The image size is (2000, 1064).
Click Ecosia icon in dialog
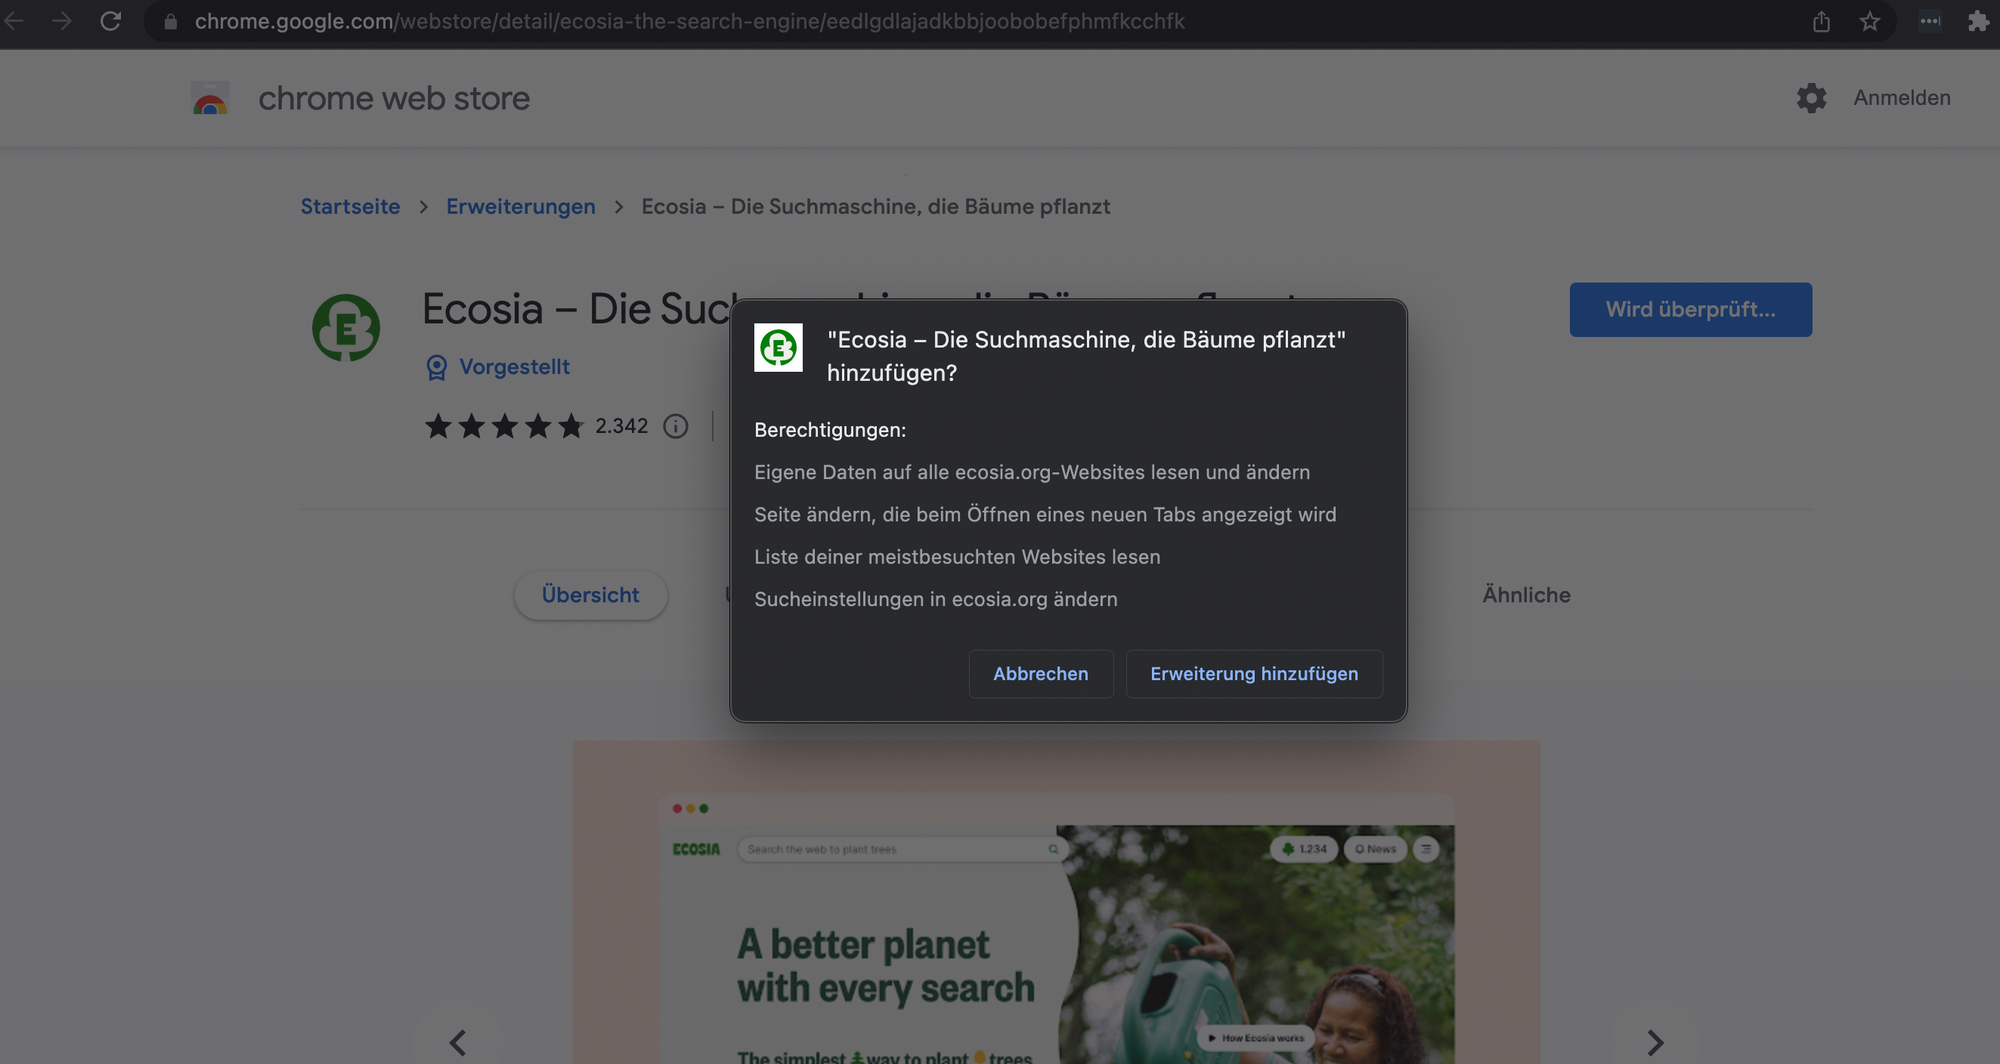click(778, 348)
